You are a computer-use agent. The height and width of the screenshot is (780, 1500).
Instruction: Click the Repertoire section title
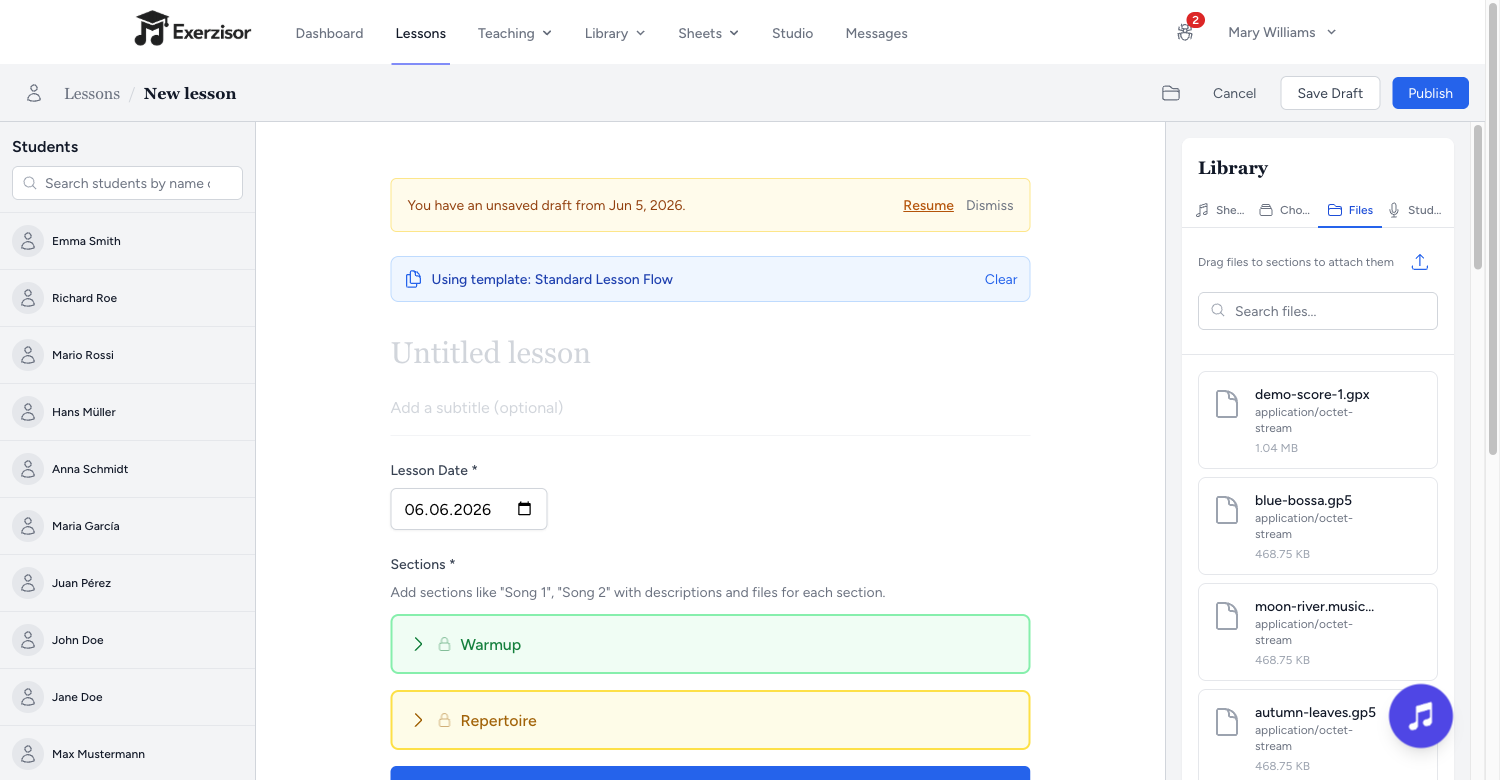point(498,720)
